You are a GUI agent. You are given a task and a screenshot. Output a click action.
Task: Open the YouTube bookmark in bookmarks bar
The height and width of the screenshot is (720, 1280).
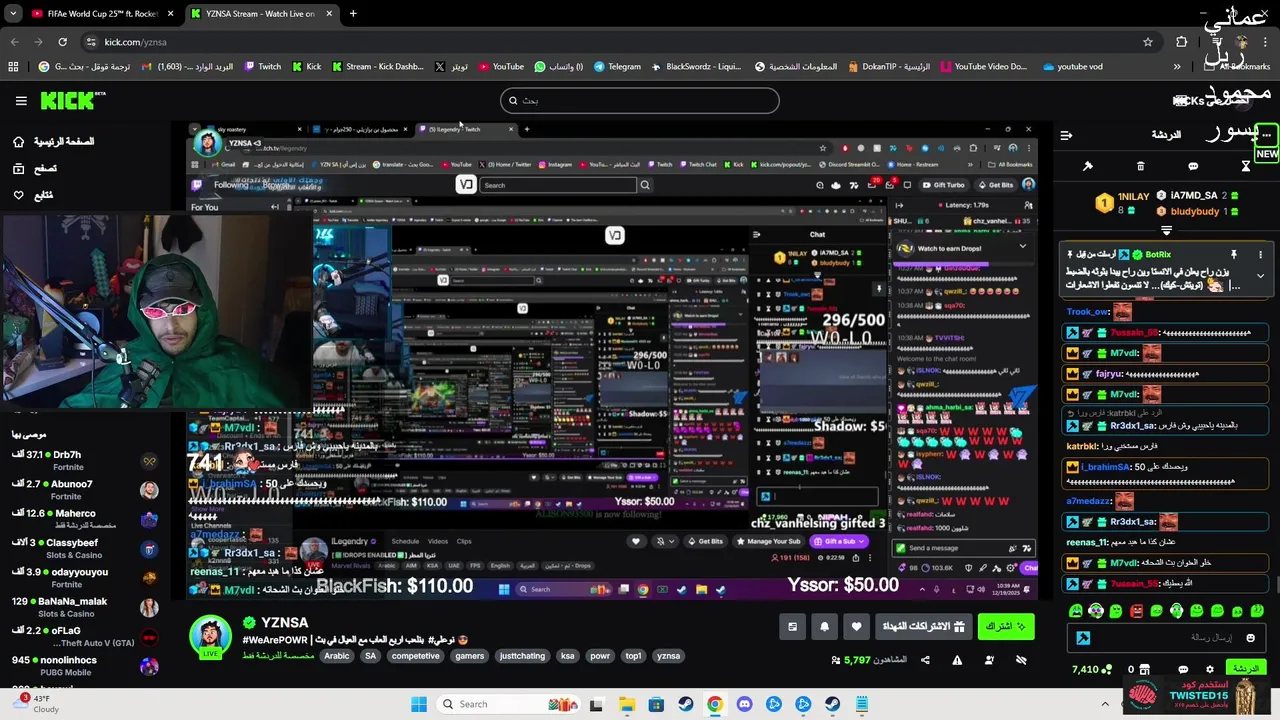pyautogui.click(x=501, y=67)
